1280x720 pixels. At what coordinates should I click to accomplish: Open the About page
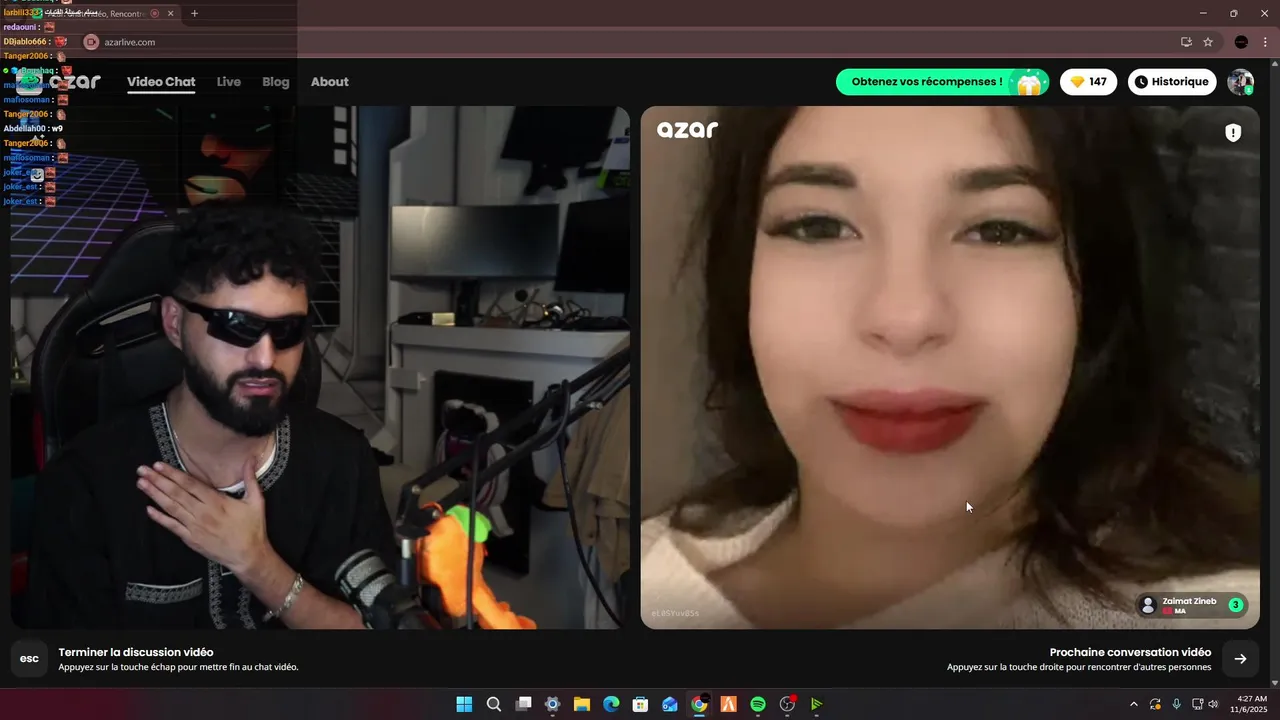(x=330, y=82)
